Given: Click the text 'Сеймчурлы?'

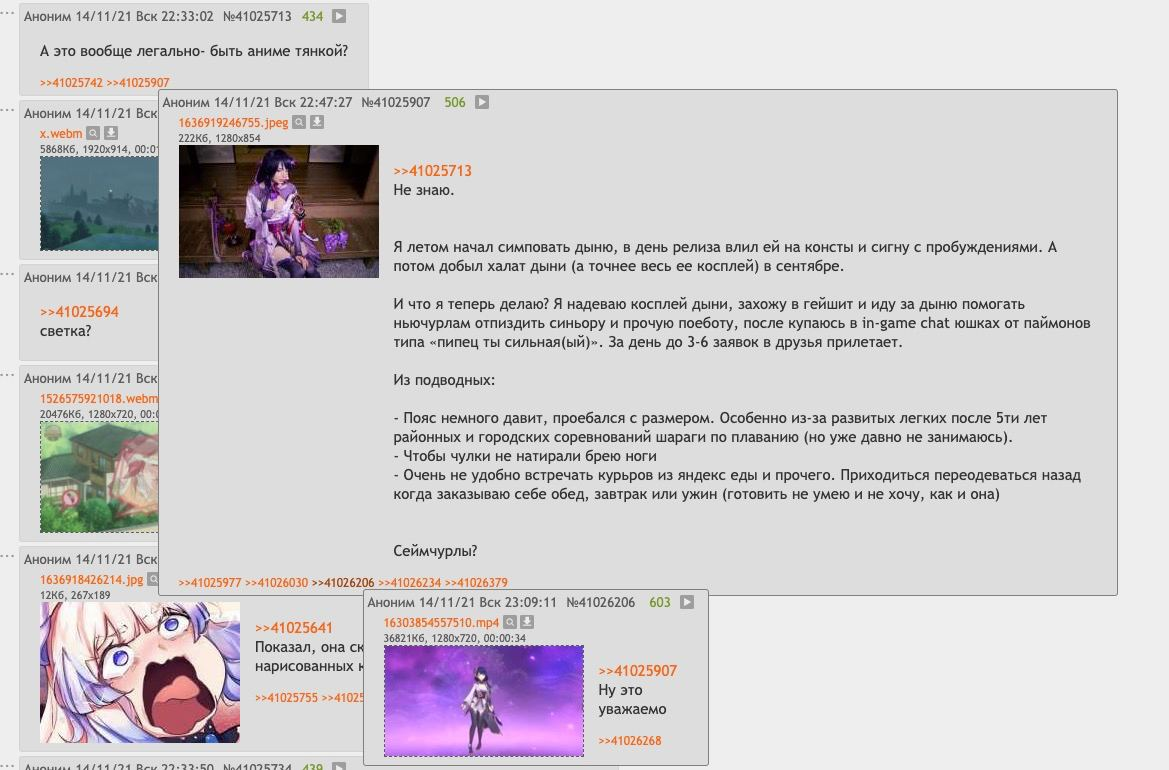Looking at the screenshot, I should pyautogui.click(x=435, y=551).
